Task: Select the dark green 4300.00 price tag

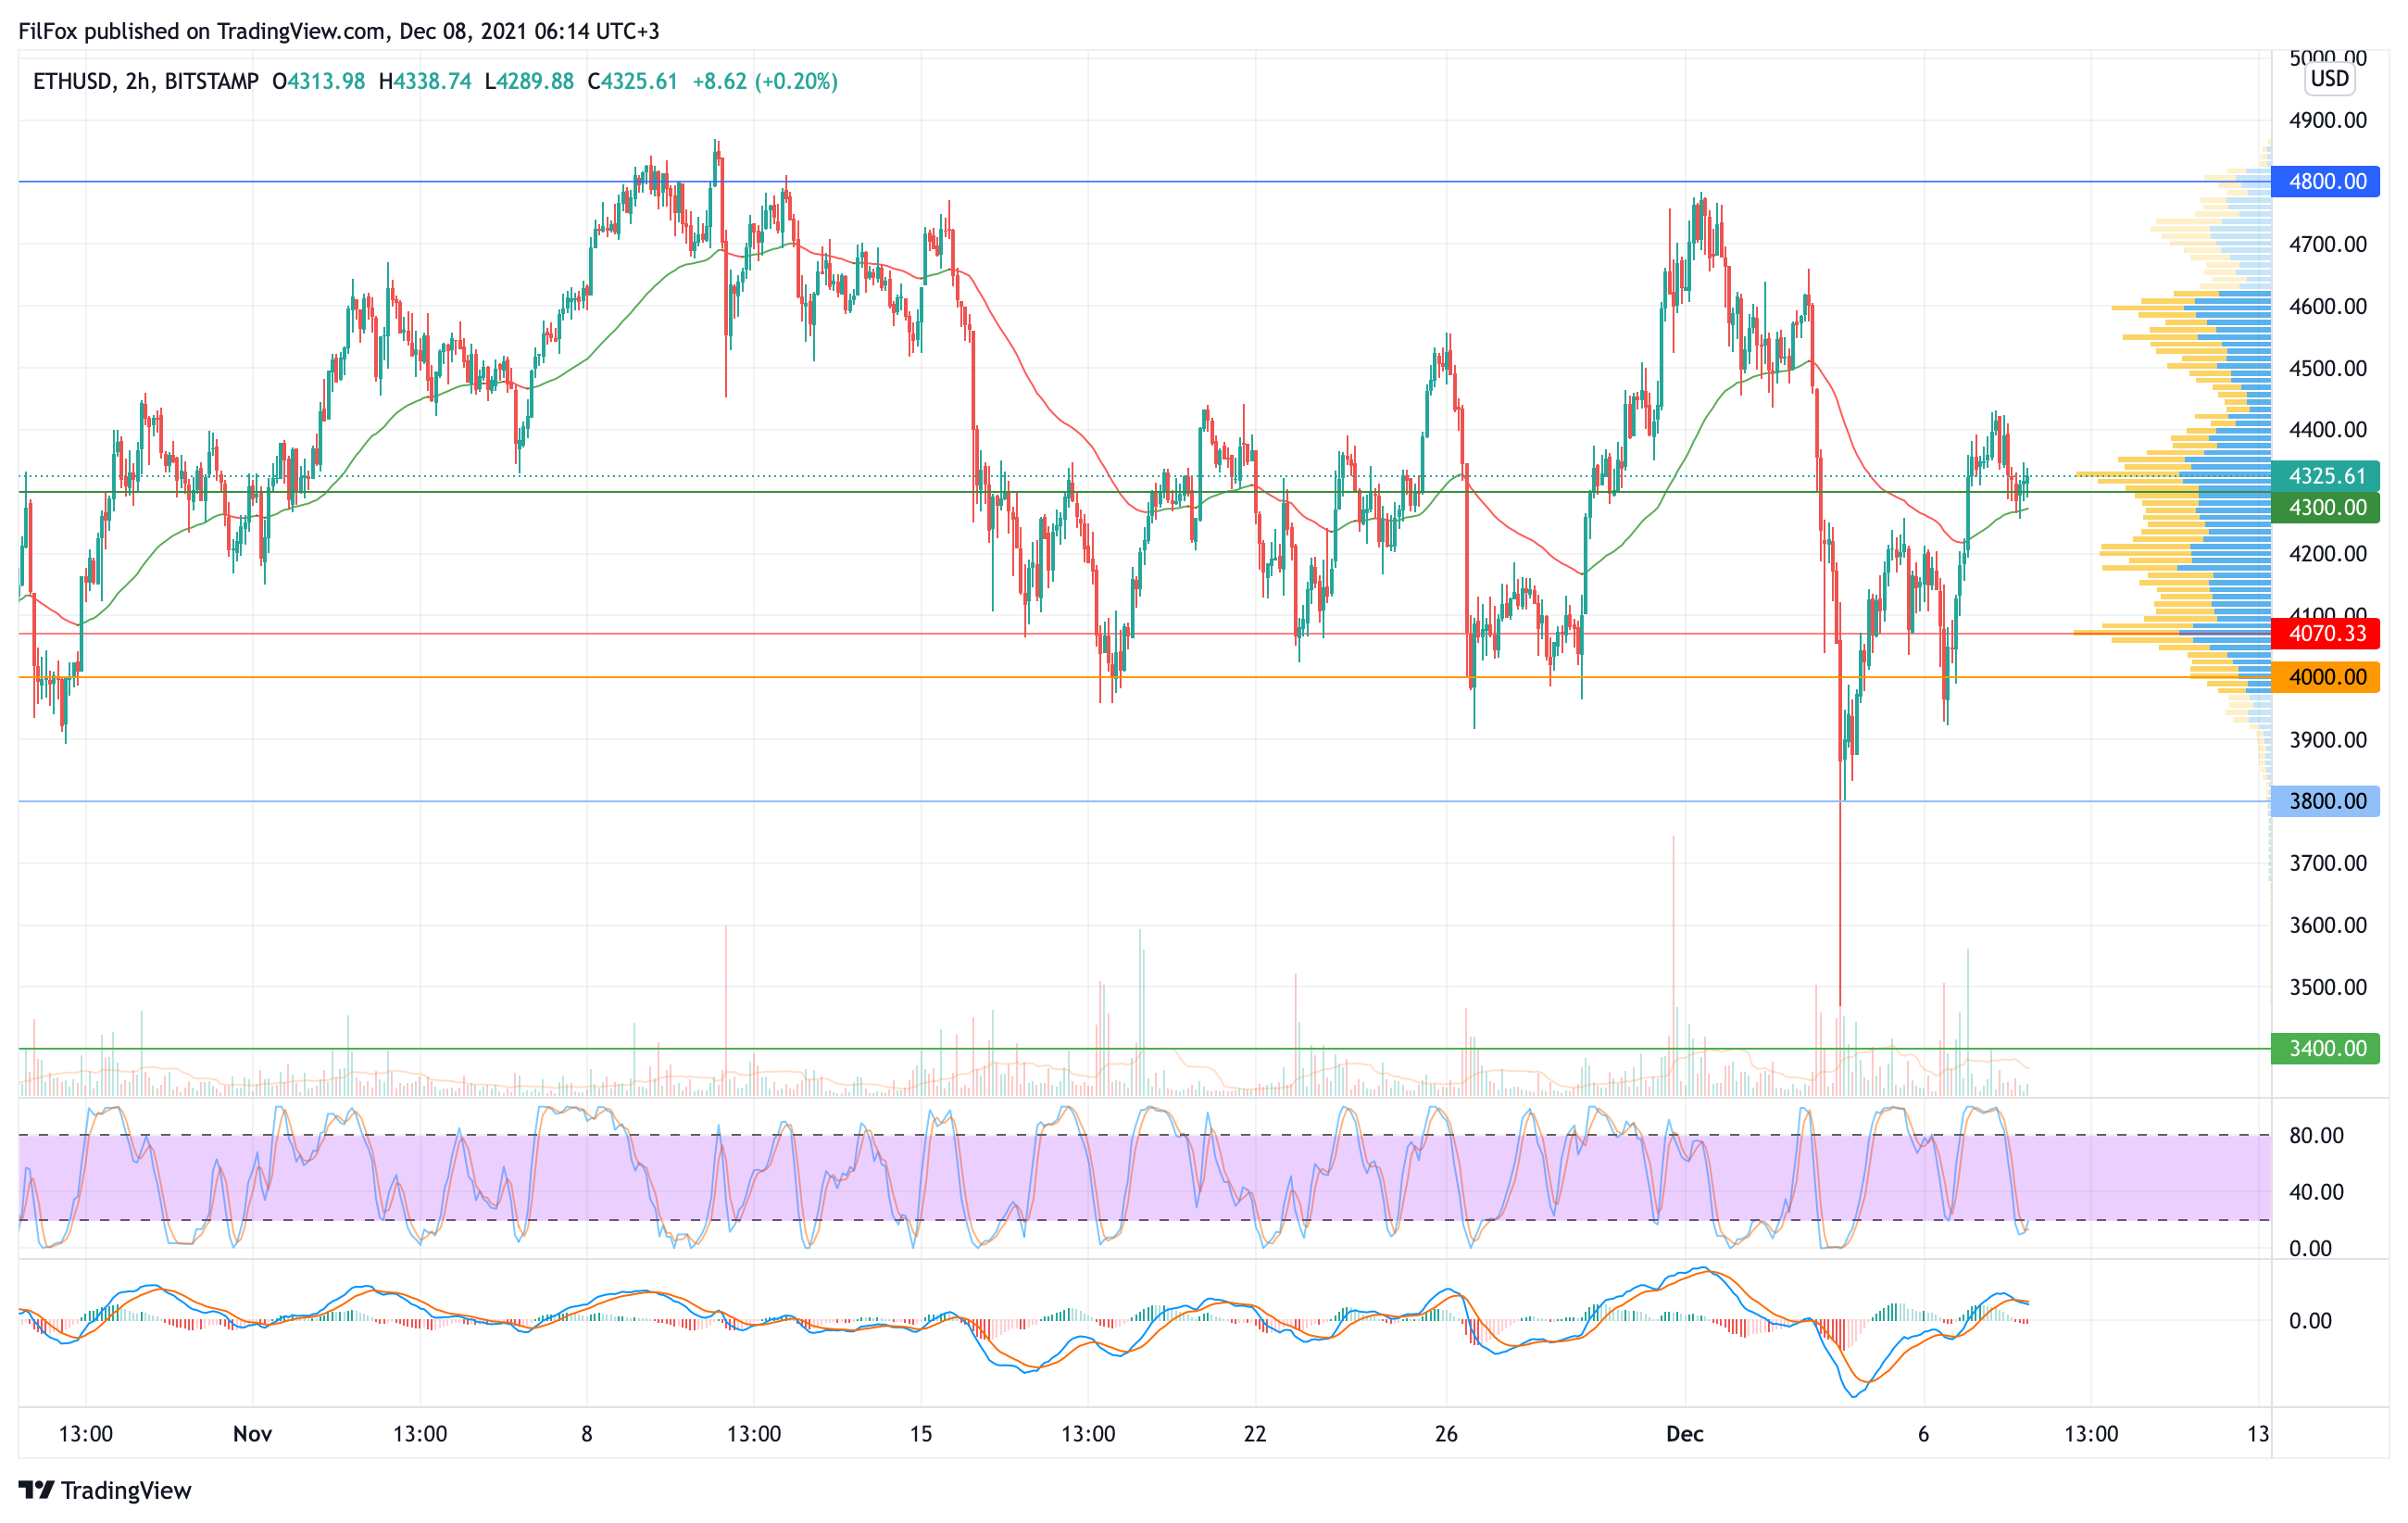Action: (x=2326, y=508)
